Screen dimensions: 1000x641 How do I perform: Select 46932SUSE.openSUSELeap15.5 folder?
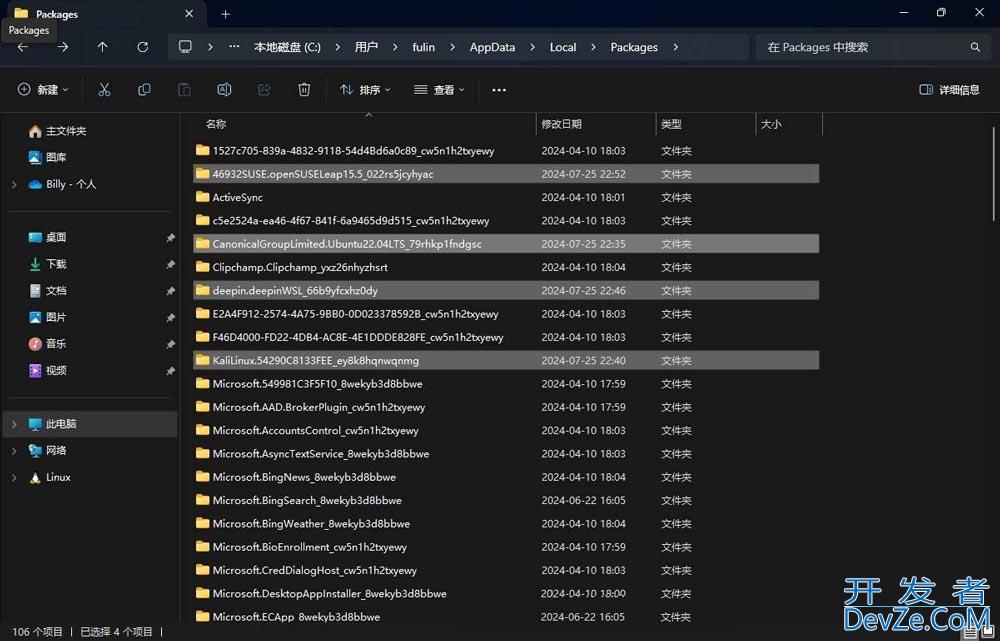(x=506, y=174)
